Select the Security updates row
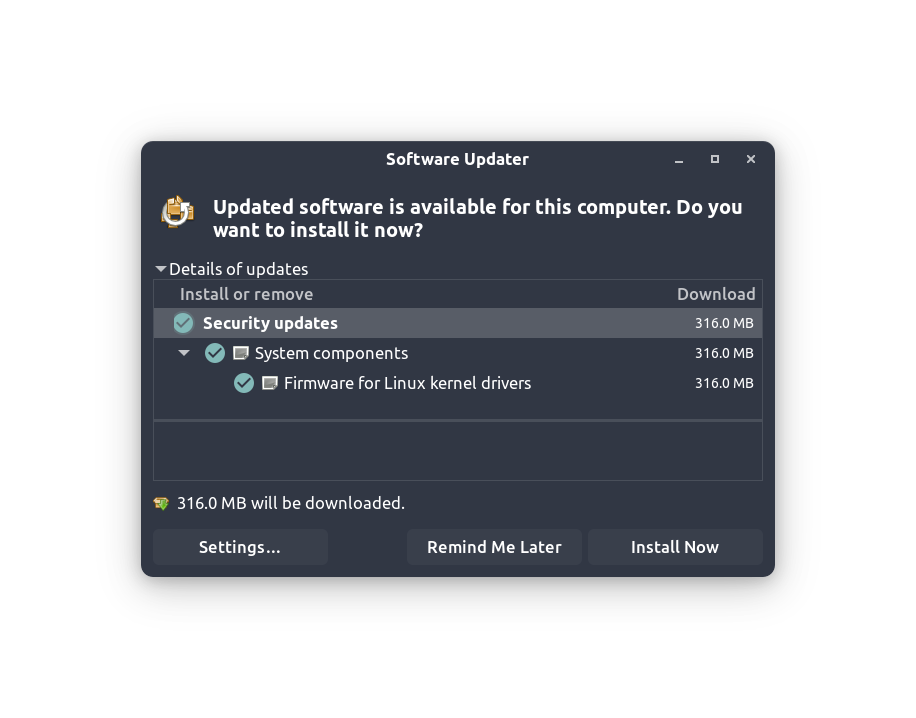 [450, 323]
